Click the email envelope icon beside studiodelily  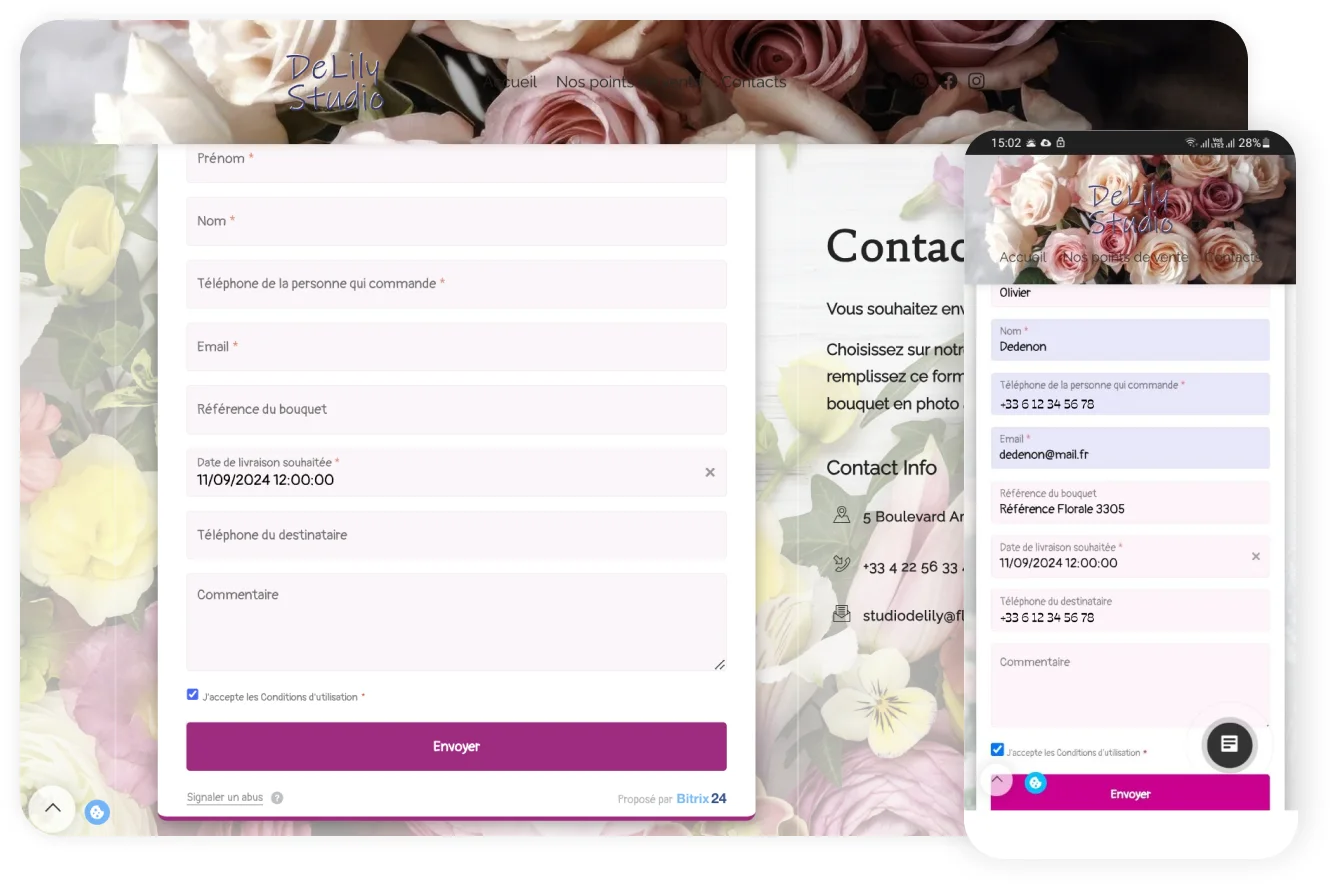click(841, 613)
